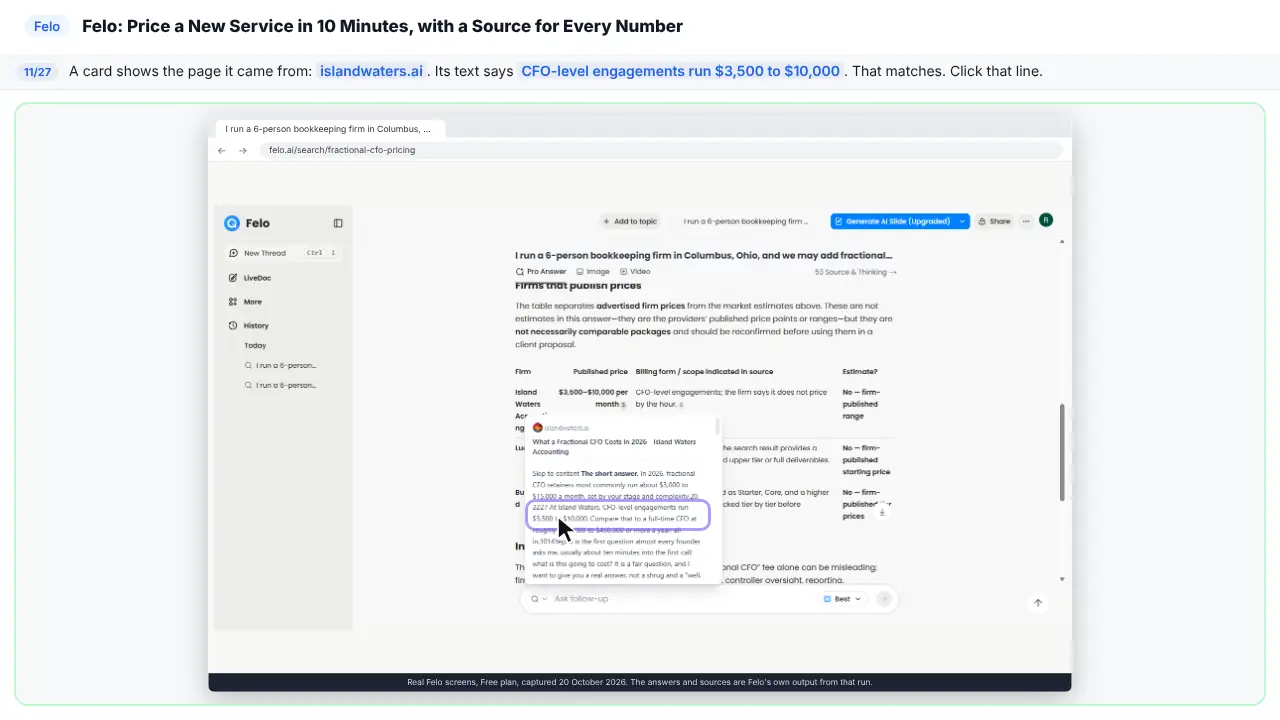Click the page's vertical scrollbar thumb

point(1061,452)
